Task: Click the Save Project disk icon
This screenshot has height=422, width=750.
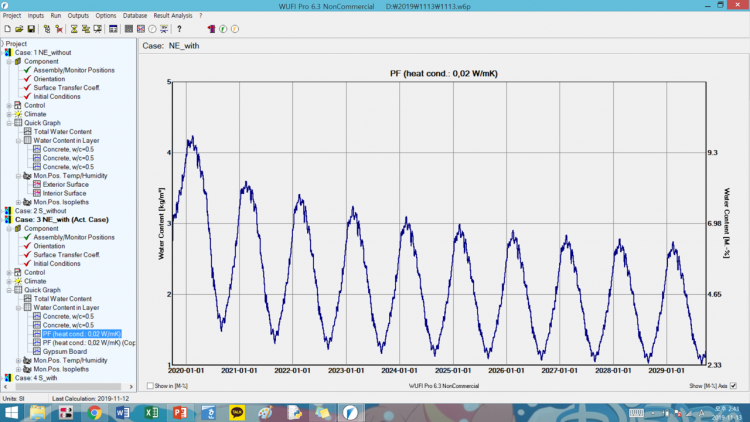Action: [31, 29]
